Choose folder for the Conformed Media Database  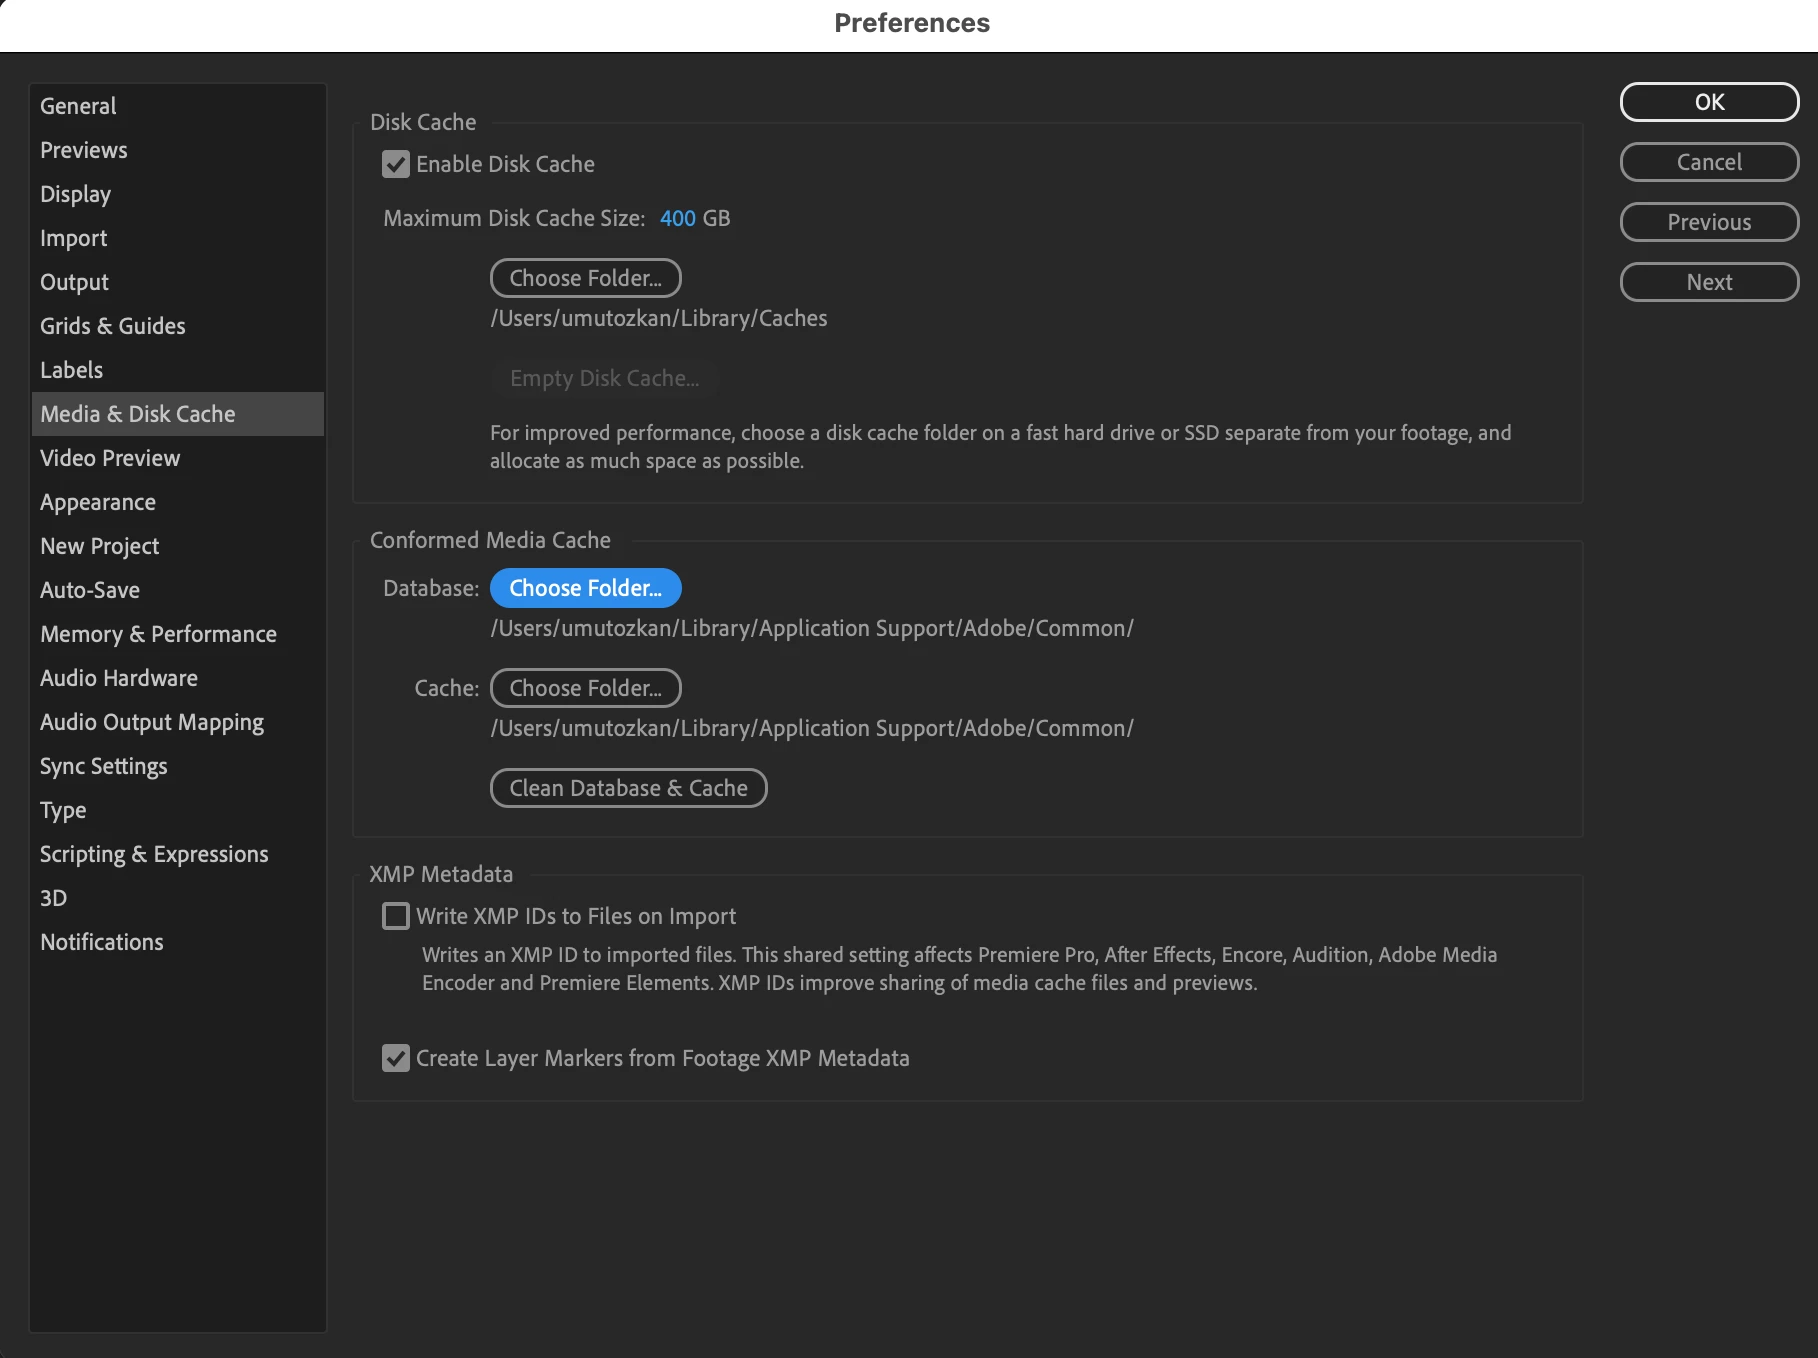click(586, 588)
